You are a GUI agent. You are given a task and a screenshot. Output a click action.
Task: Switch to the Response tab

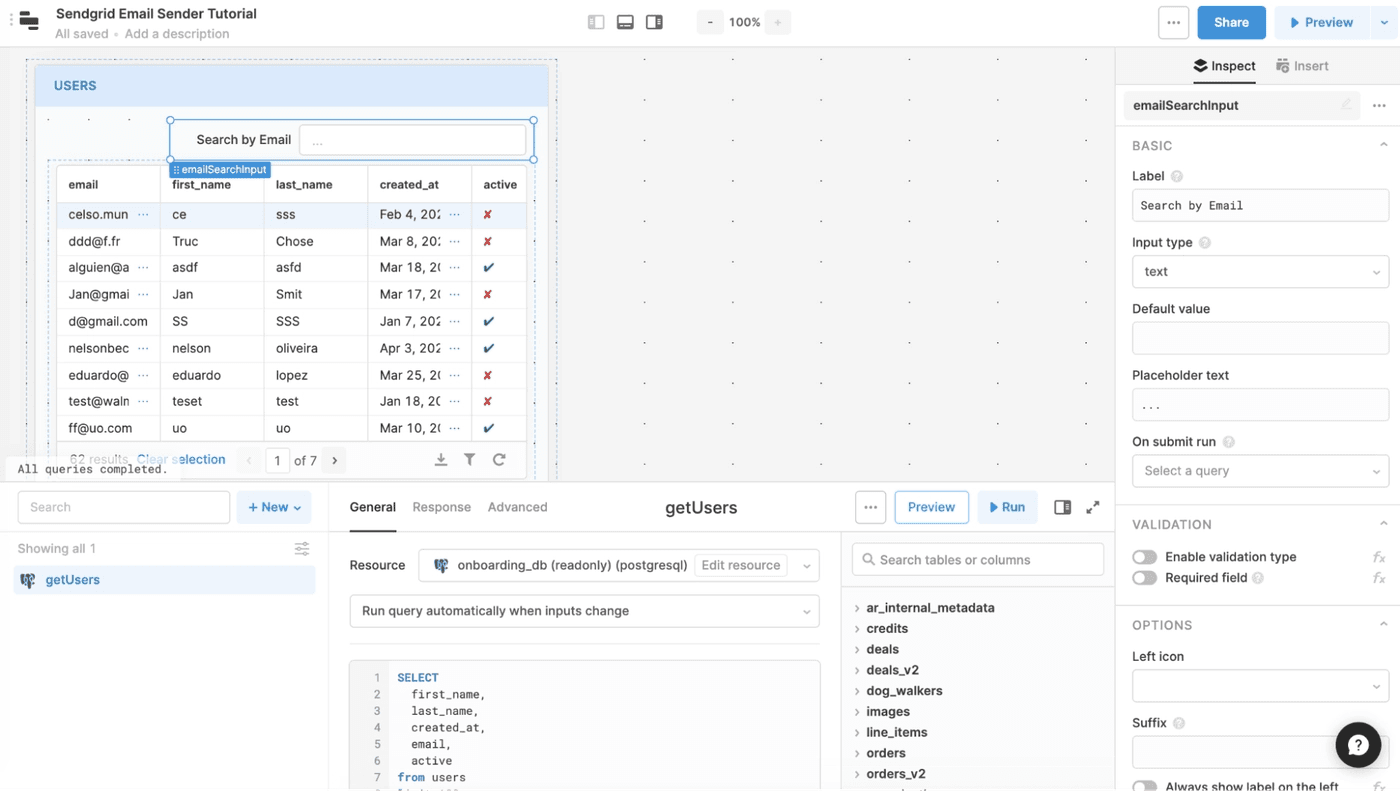[x=441, y=507]
